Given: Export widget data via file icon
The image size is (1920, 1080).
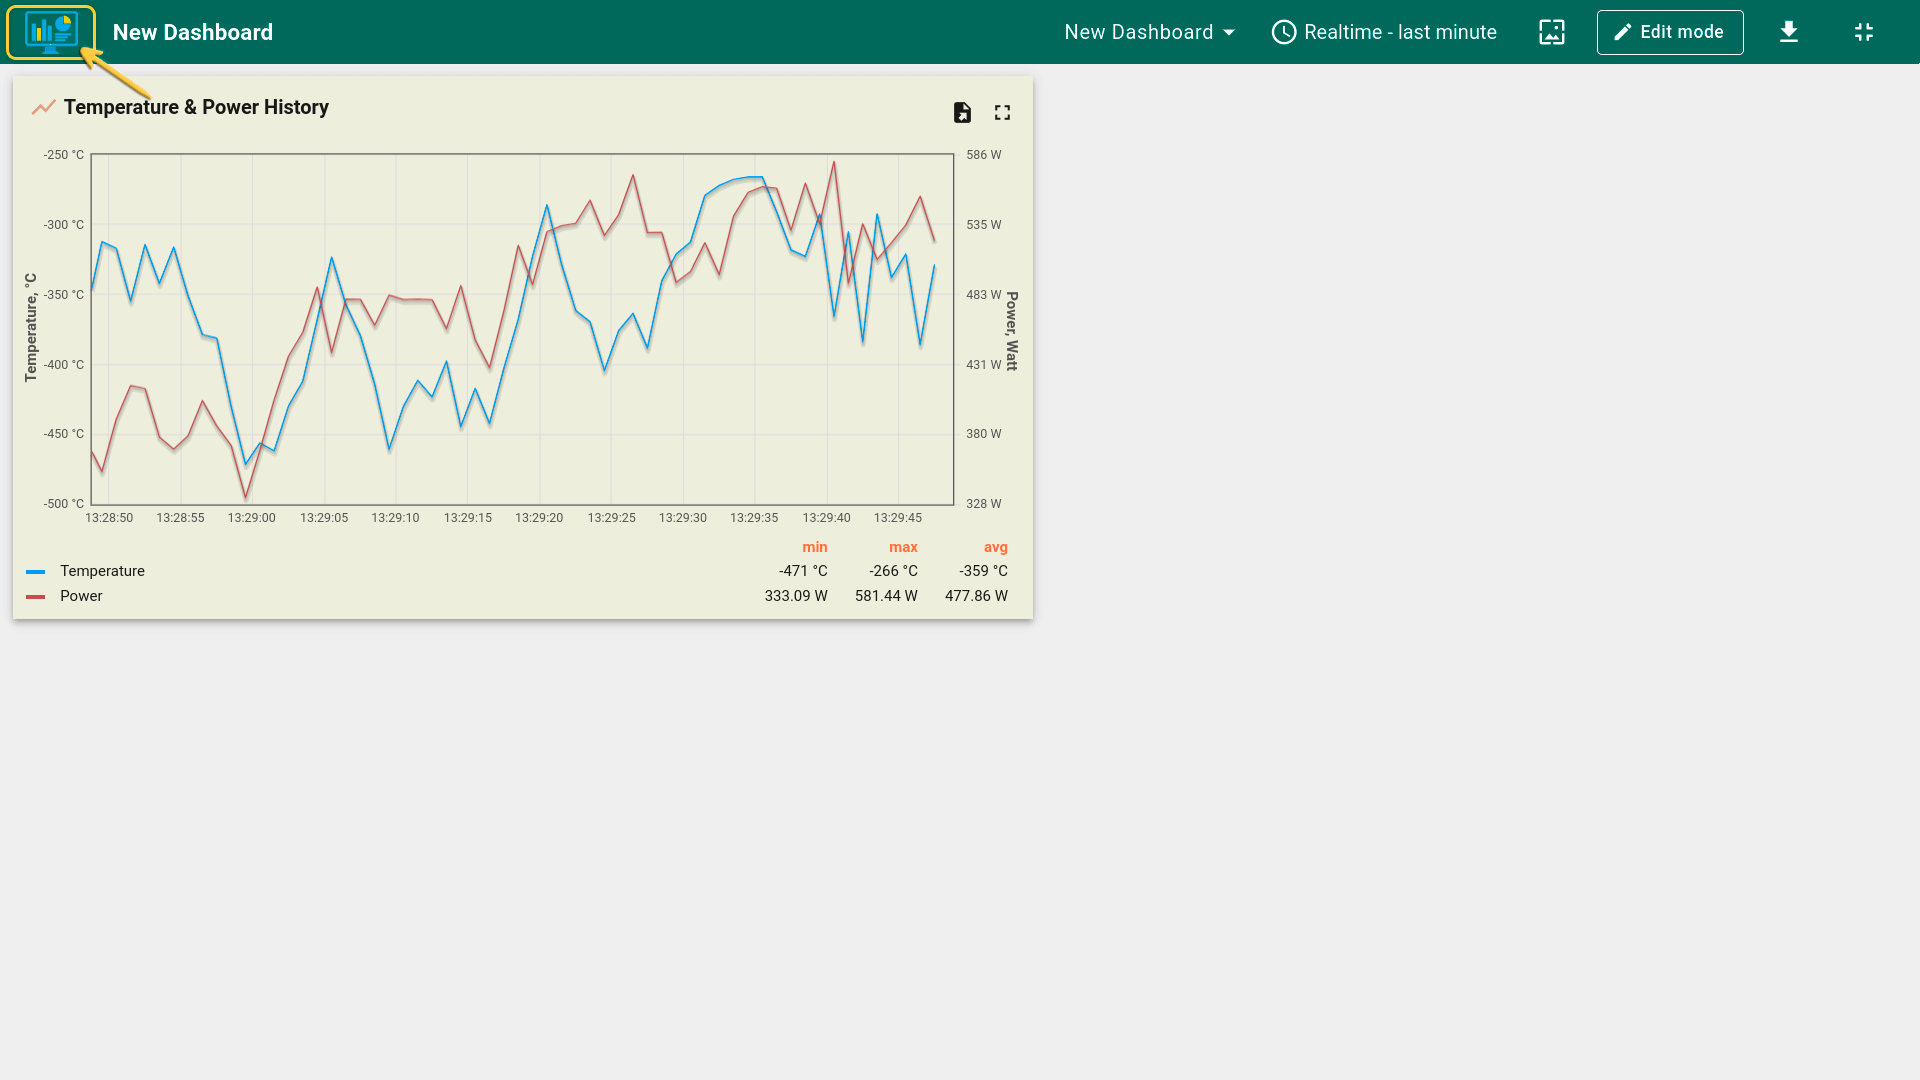Looking at the screenshot, I should tap(962, 112).
